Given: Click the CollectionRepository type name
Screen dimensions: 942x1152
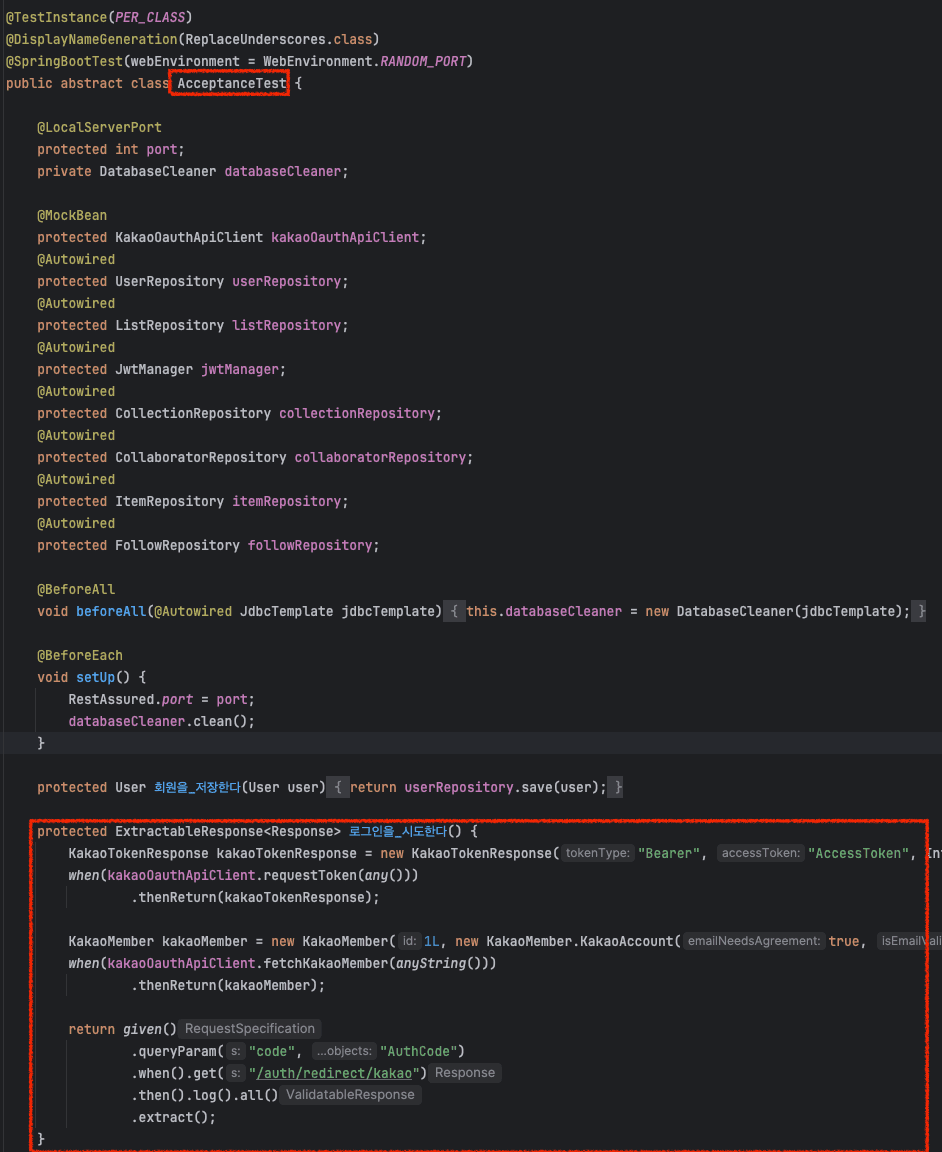Looking at the screenshot, I should point(193,414).
